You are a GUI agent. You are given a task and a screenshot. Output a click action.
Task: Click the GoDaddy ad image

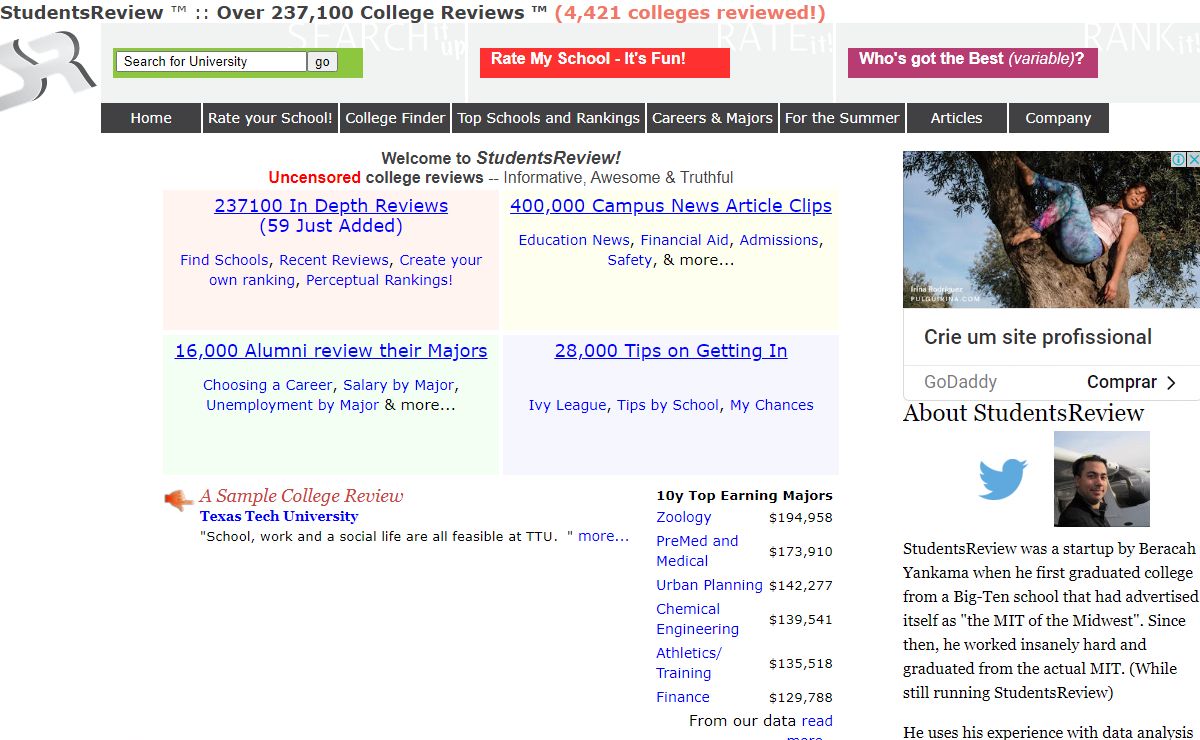point(1051,229)
